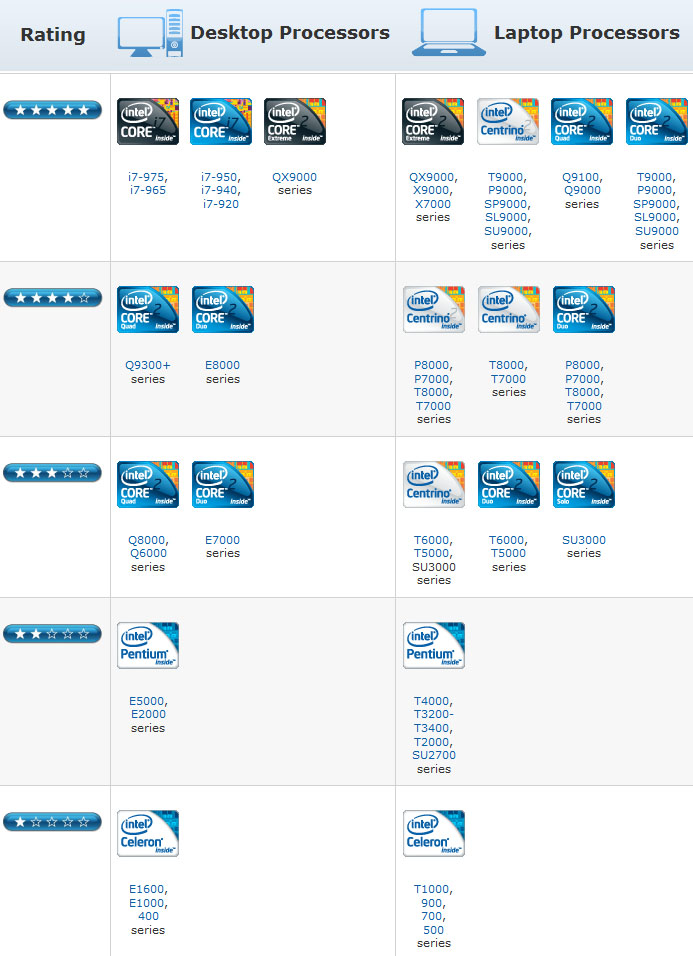Click the Core 2 Quad badge above Q9300+
The height and width of the screenshot is (956, 693).
148,309
